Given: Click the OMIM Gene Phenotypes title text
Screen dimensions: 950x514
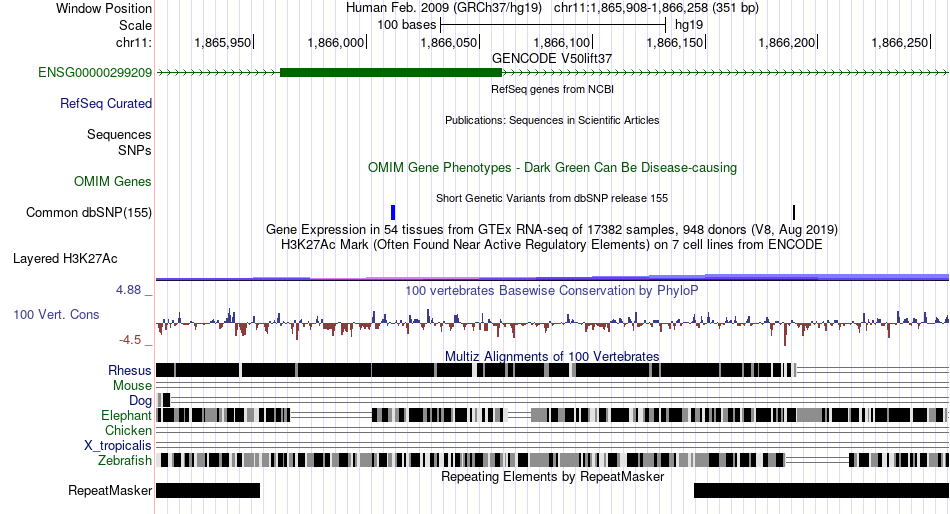Looking at the screenshot, I should [552, 167].
